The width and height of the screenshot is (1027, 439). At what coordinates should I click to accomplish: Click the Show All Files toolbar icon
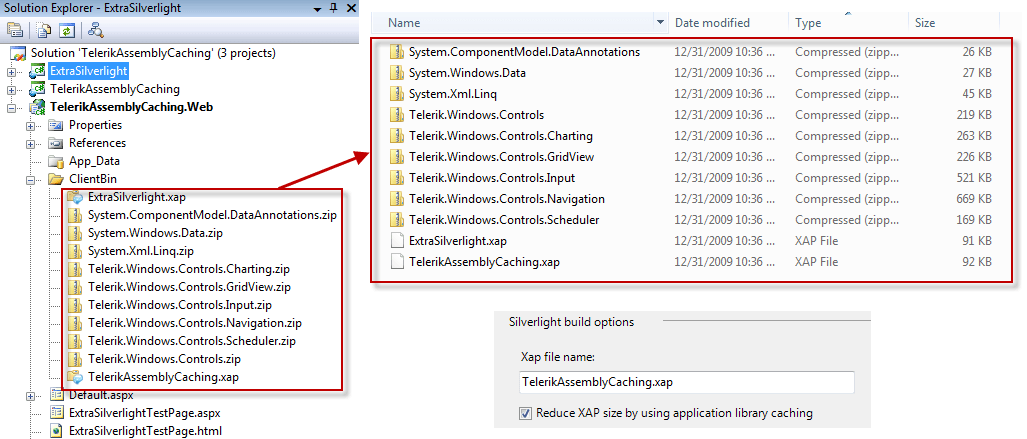click(x=44, y=30)
